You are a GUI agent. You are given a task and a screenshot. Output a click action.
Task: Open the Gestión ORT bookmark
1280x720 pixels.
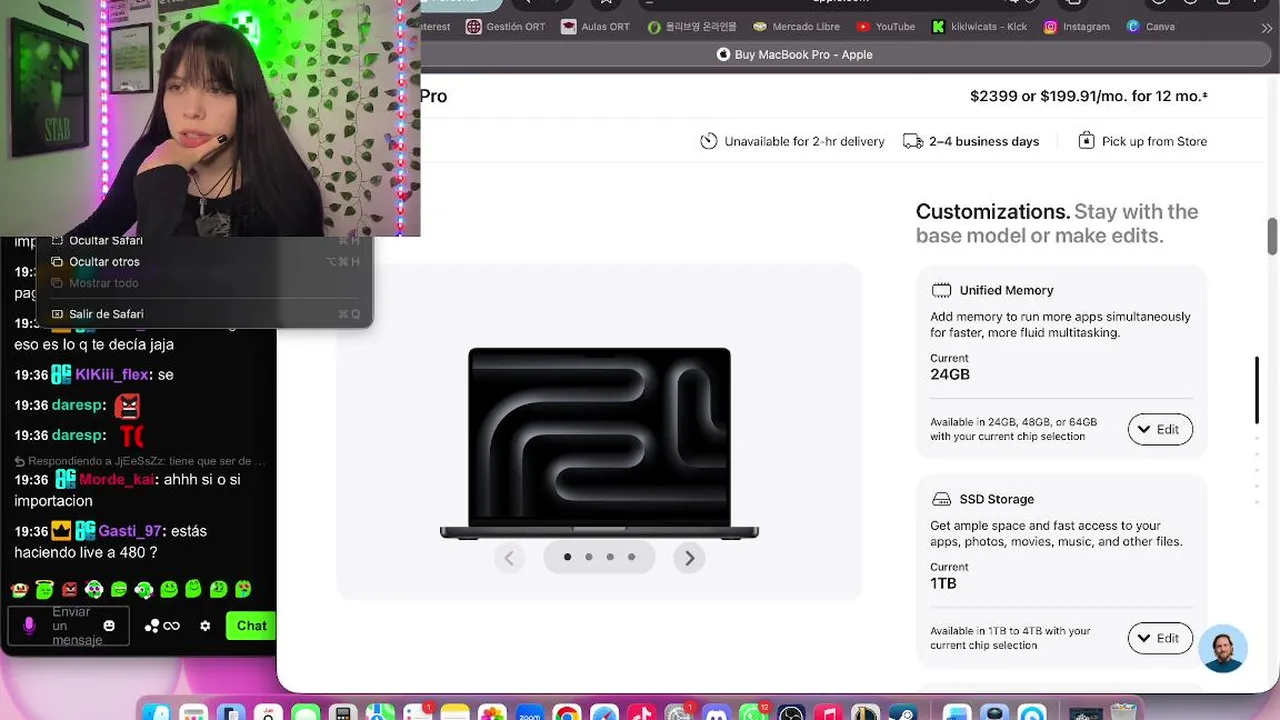(506, 27)
